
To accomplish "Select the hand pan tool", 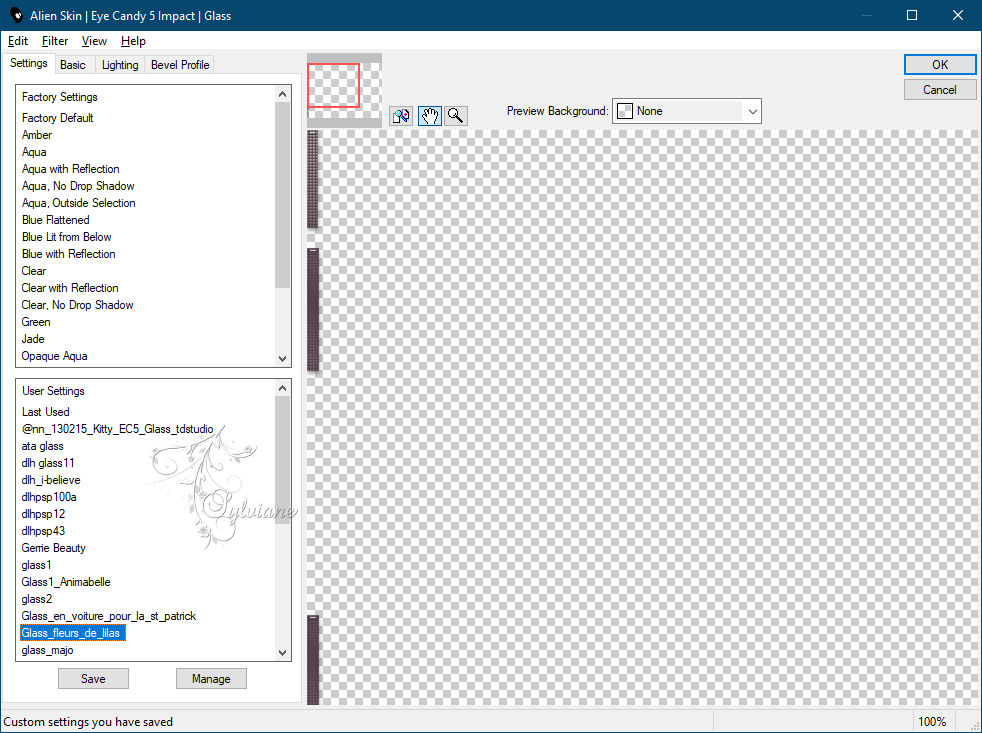I will point(430,115).
